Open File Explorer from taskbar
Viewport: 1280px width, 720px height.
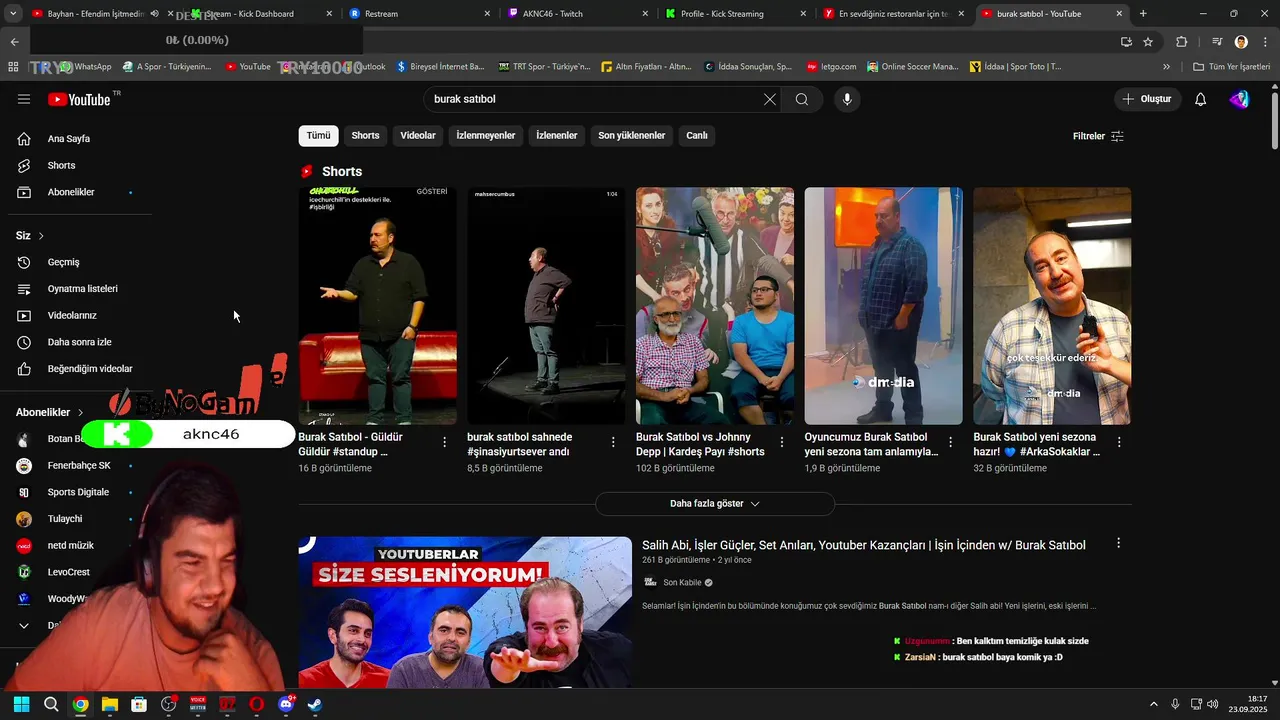tap(110, 704)
